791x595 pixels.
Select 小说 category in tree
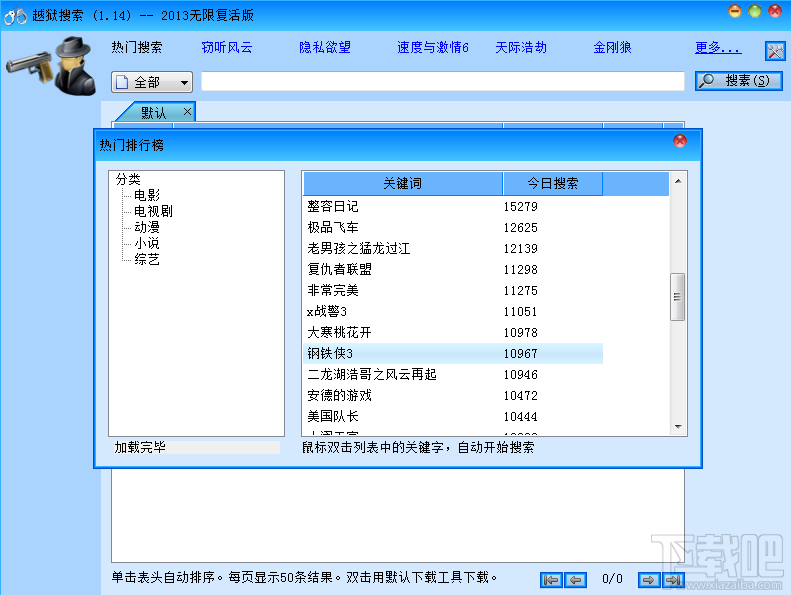147,243
